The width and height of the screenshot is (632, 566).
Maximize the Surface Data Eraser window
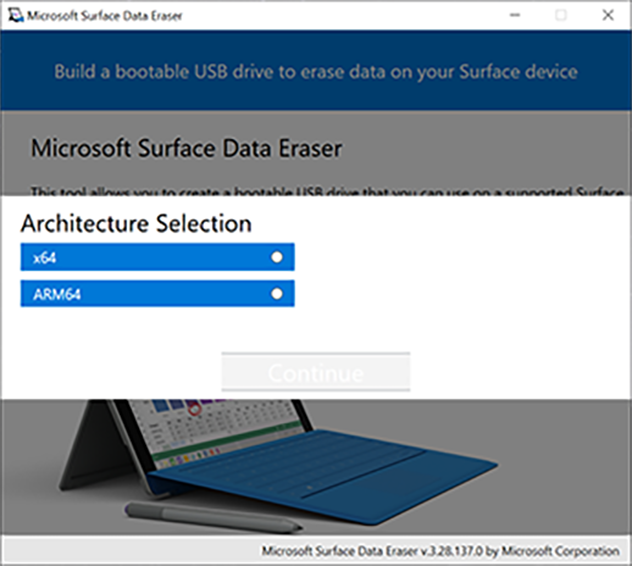(561, 15)
